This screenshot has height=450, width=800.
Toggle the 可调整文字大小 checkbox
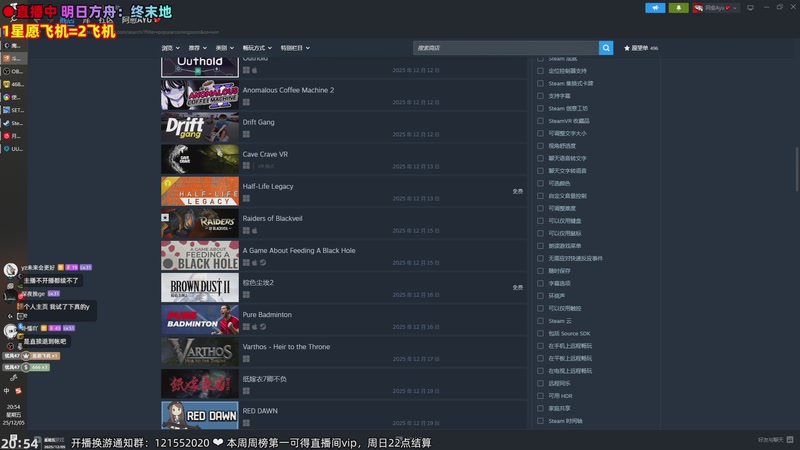540,133
